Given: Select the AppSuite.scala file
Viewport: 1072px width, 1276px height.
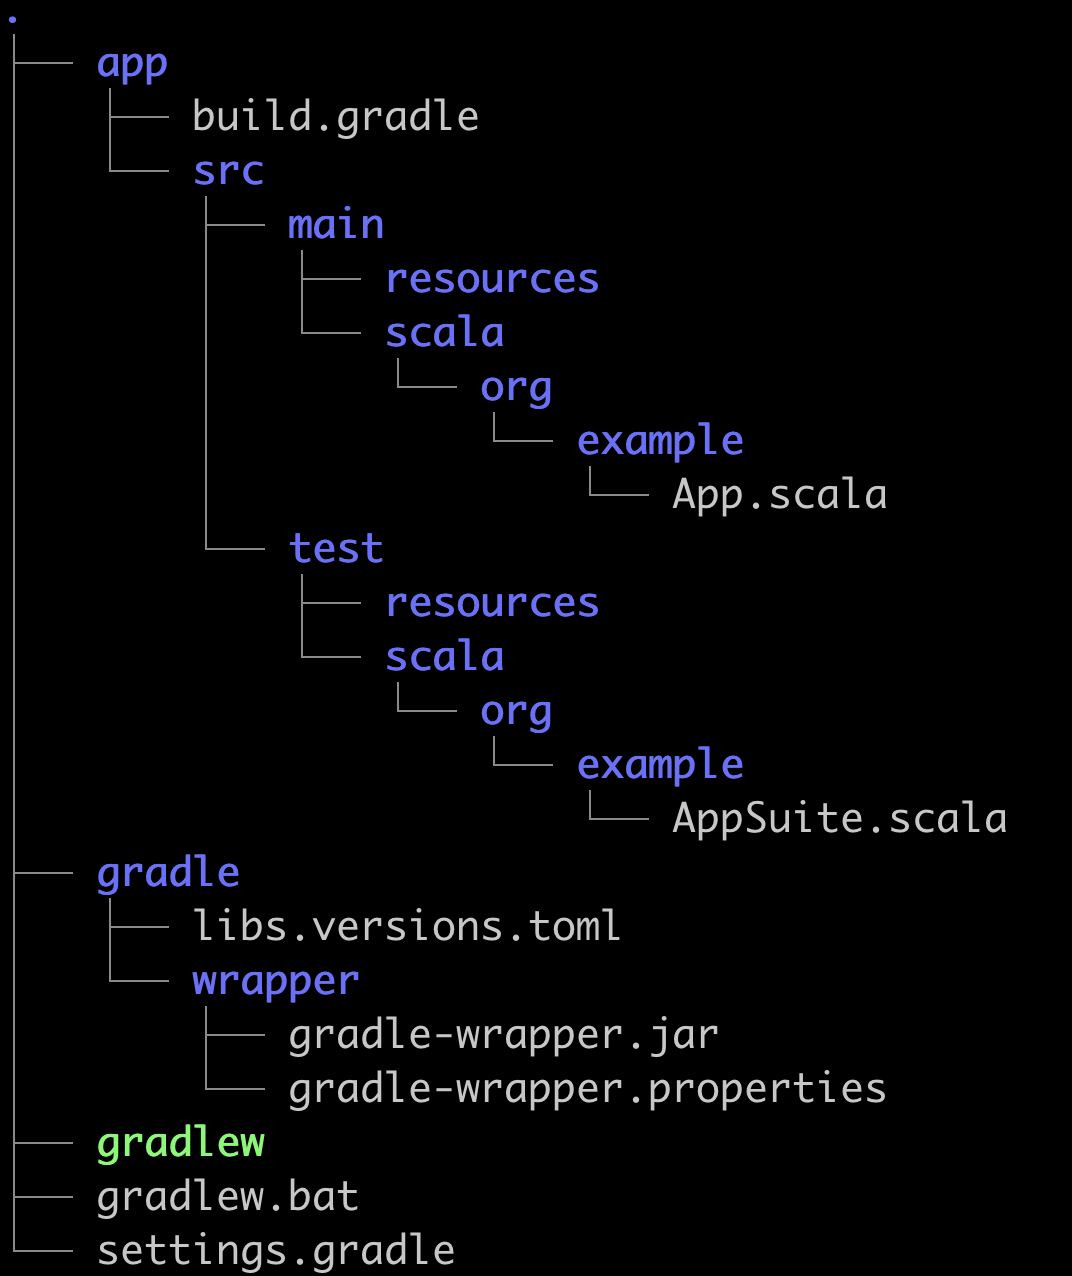Looking at the screenshot, I should (x=839, y=819).
